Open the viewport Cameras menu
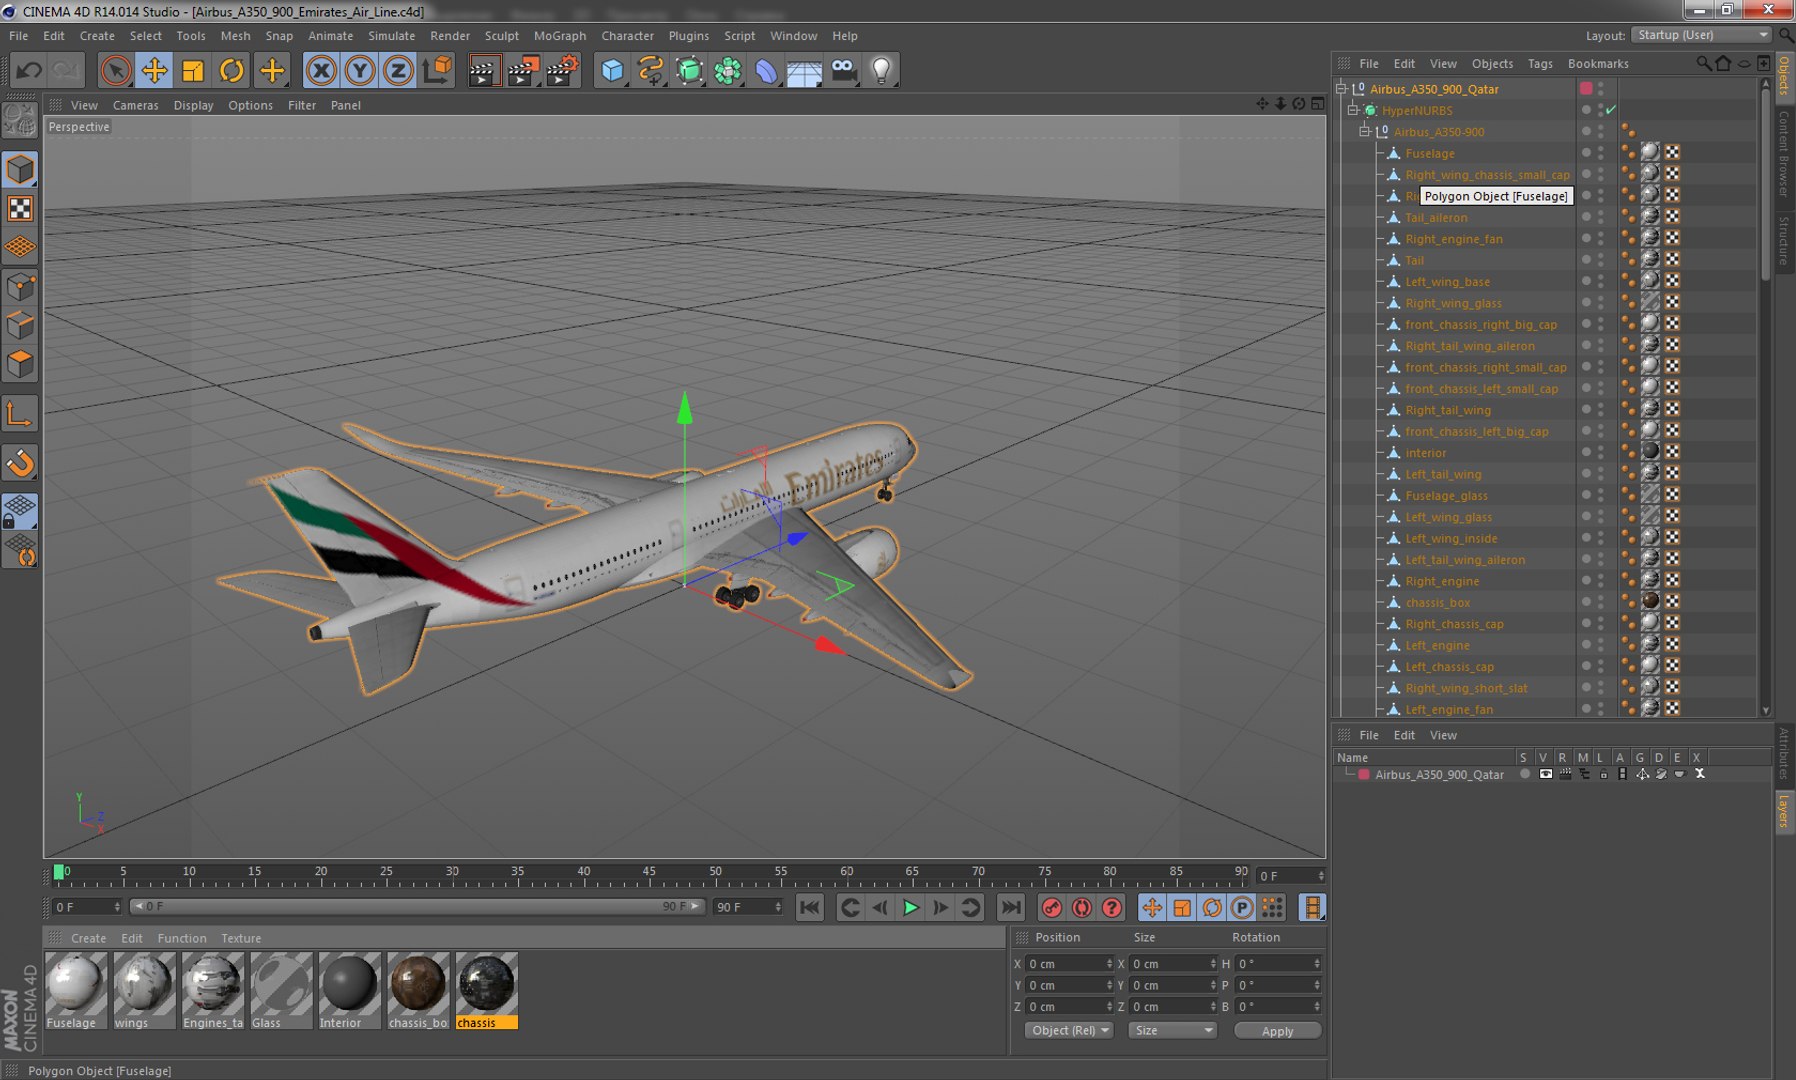The height and width of the screenshot is (1080, 1796). tap(135, 105)
